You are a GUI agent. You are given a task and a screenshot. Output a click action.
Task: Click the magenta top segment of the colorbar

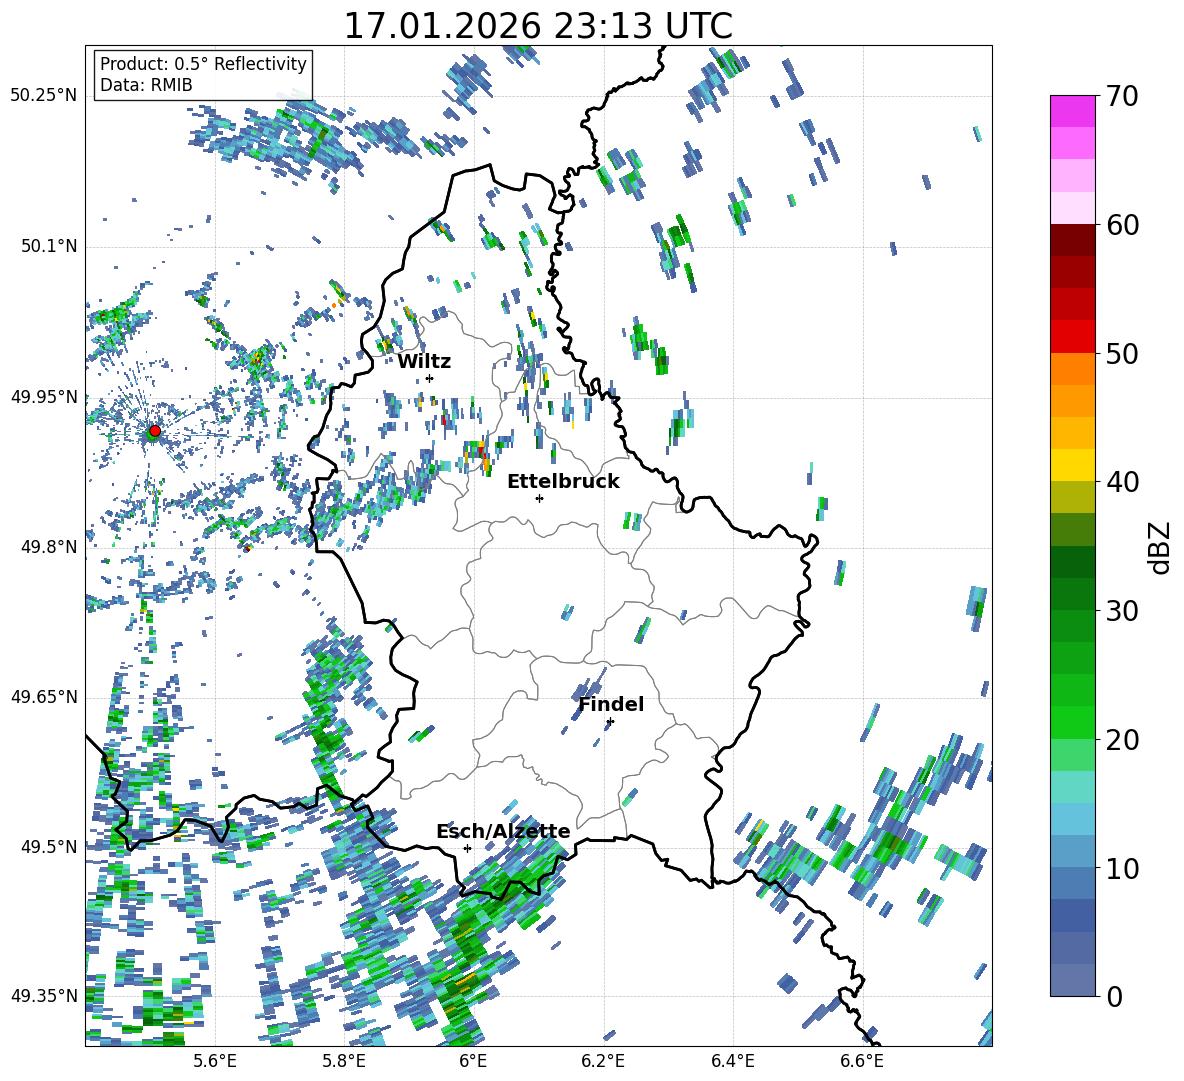tap(1072, 111)
